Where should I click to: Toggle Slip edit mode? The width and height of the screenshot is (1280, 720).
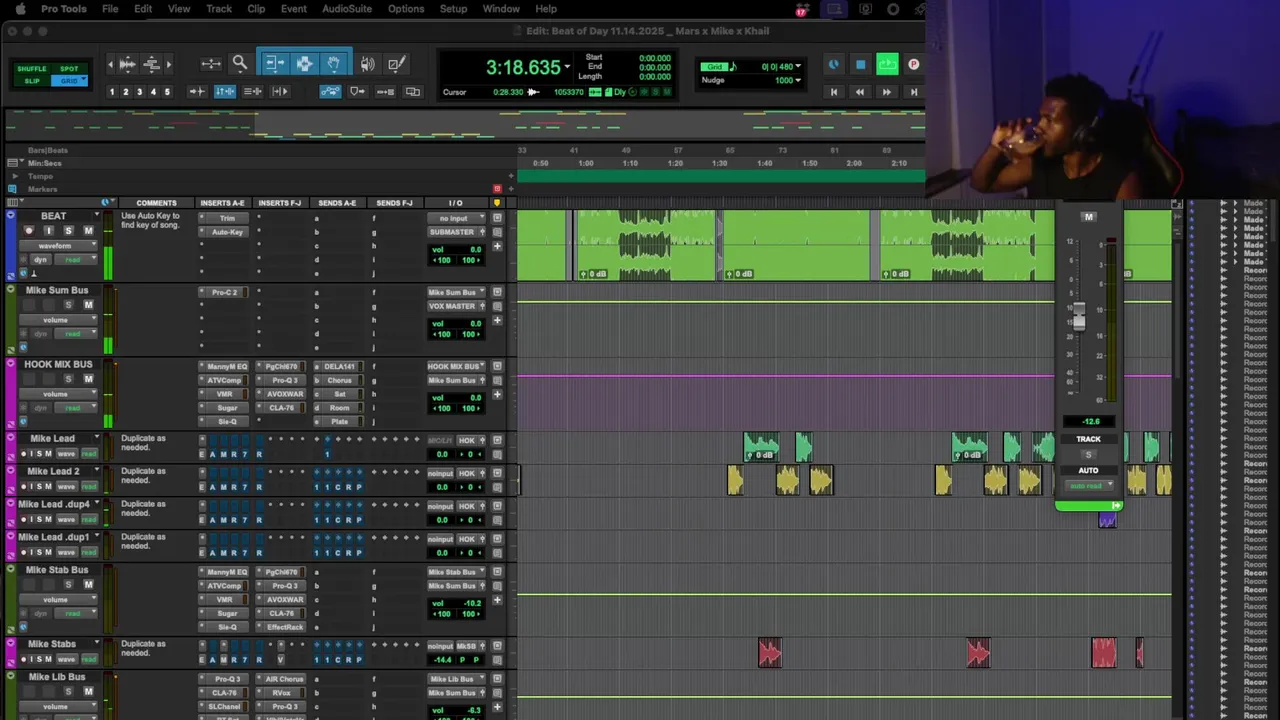[32, 81]
